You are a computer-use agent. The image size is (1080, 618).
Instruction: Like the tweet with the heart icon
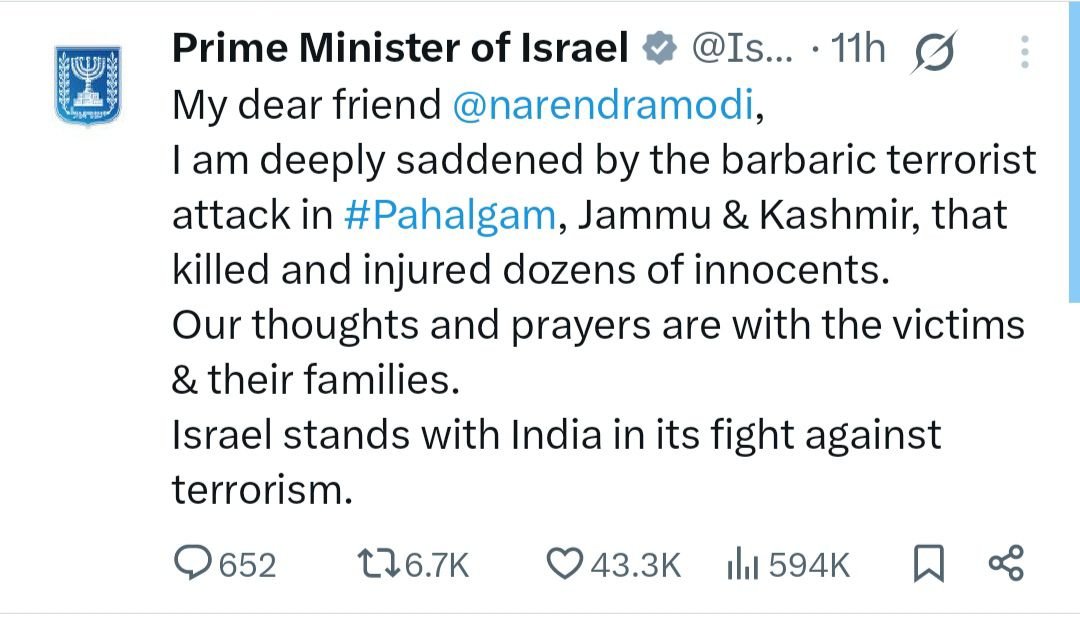pyautogui.click(x=565, y=563)
